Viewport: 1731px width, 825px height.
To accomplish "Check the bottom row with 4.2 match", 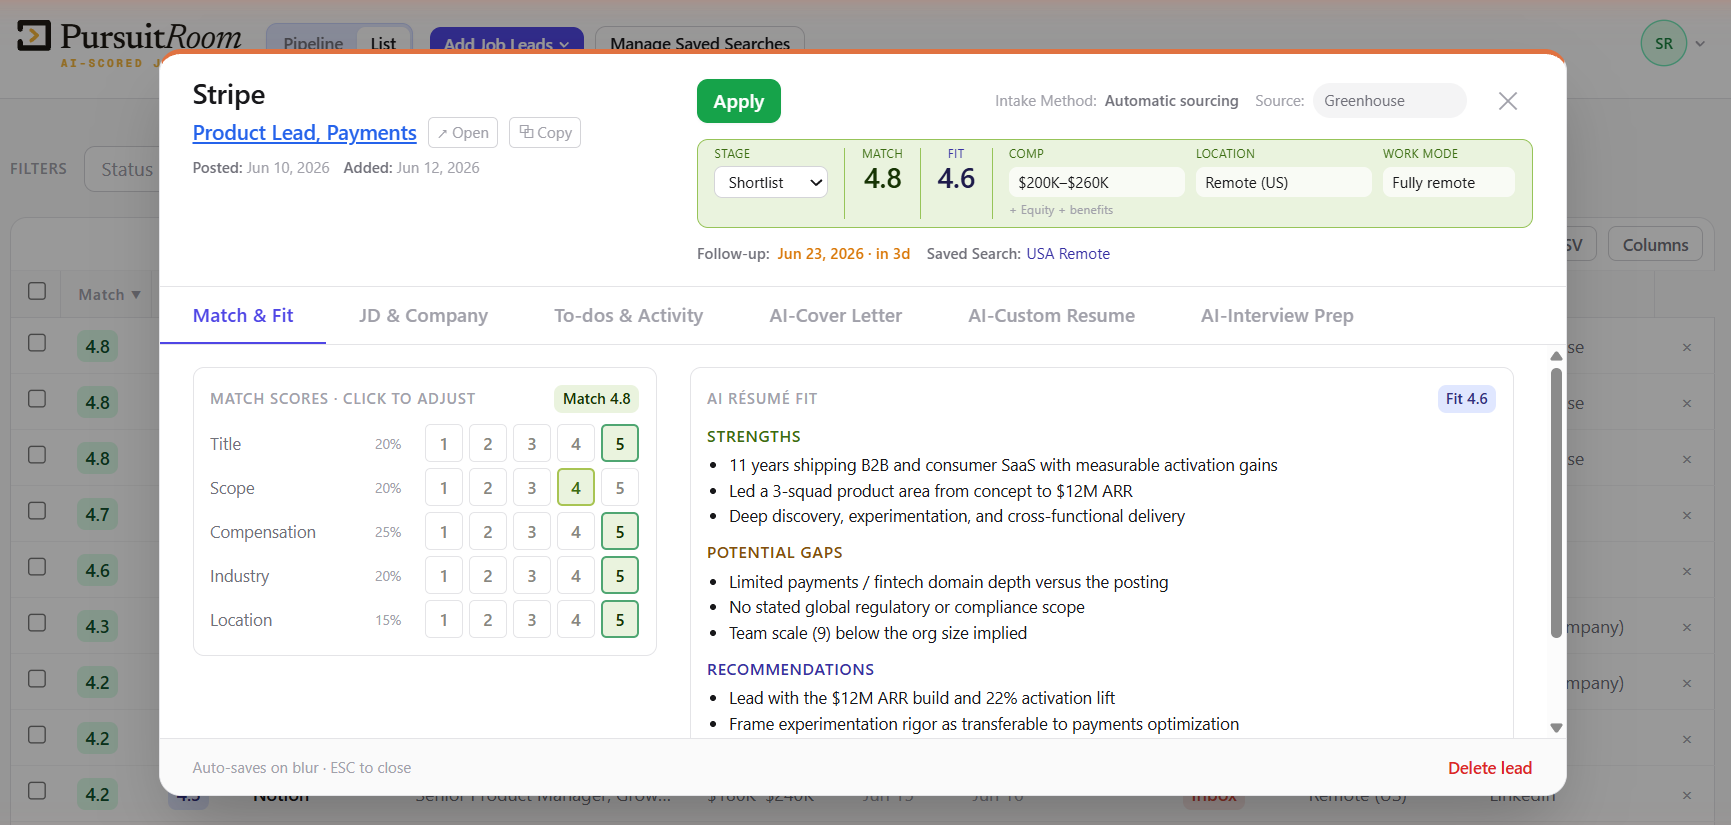I will (37, 791).
